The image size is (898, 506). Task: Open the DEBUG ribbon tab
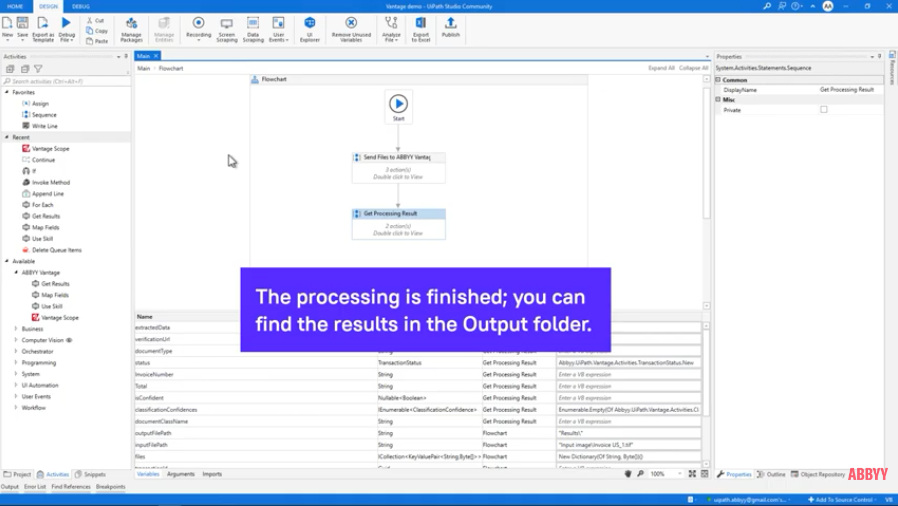coord(81,6)
